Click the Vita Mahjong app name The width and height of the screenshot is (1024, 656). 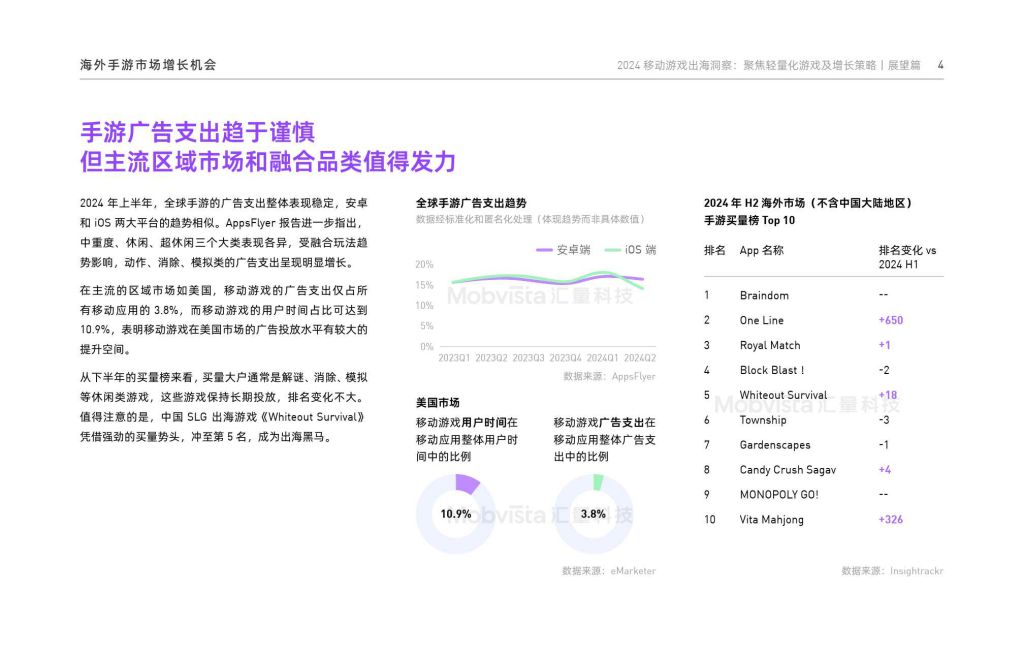click(771, 519)
